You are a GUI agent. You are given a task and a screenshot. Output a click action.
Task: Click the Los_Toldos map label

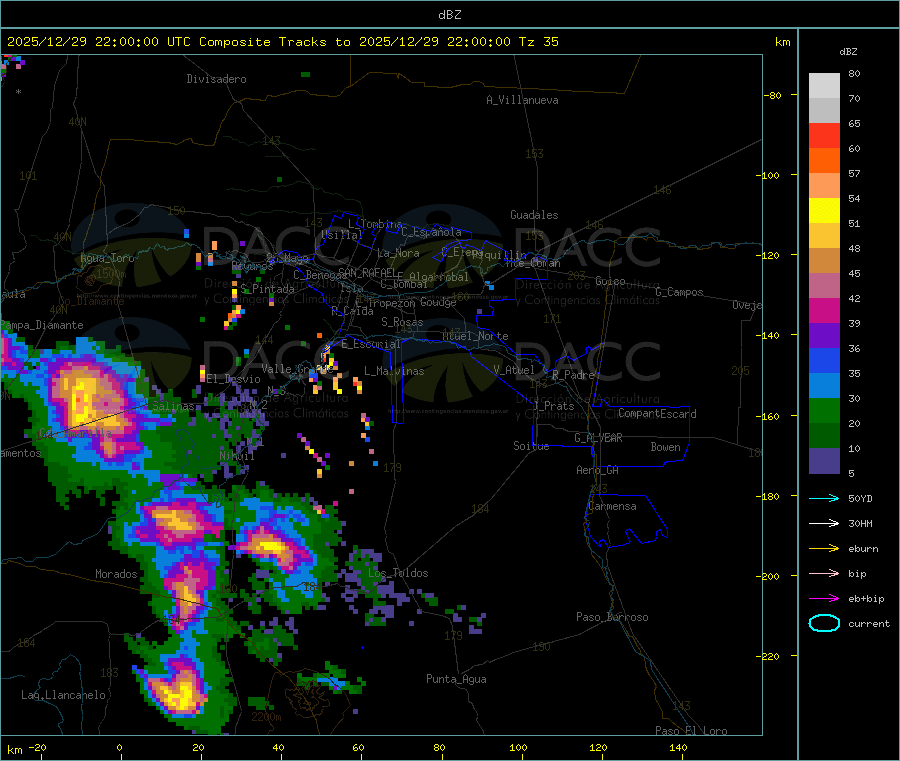[x=398, y=573]
